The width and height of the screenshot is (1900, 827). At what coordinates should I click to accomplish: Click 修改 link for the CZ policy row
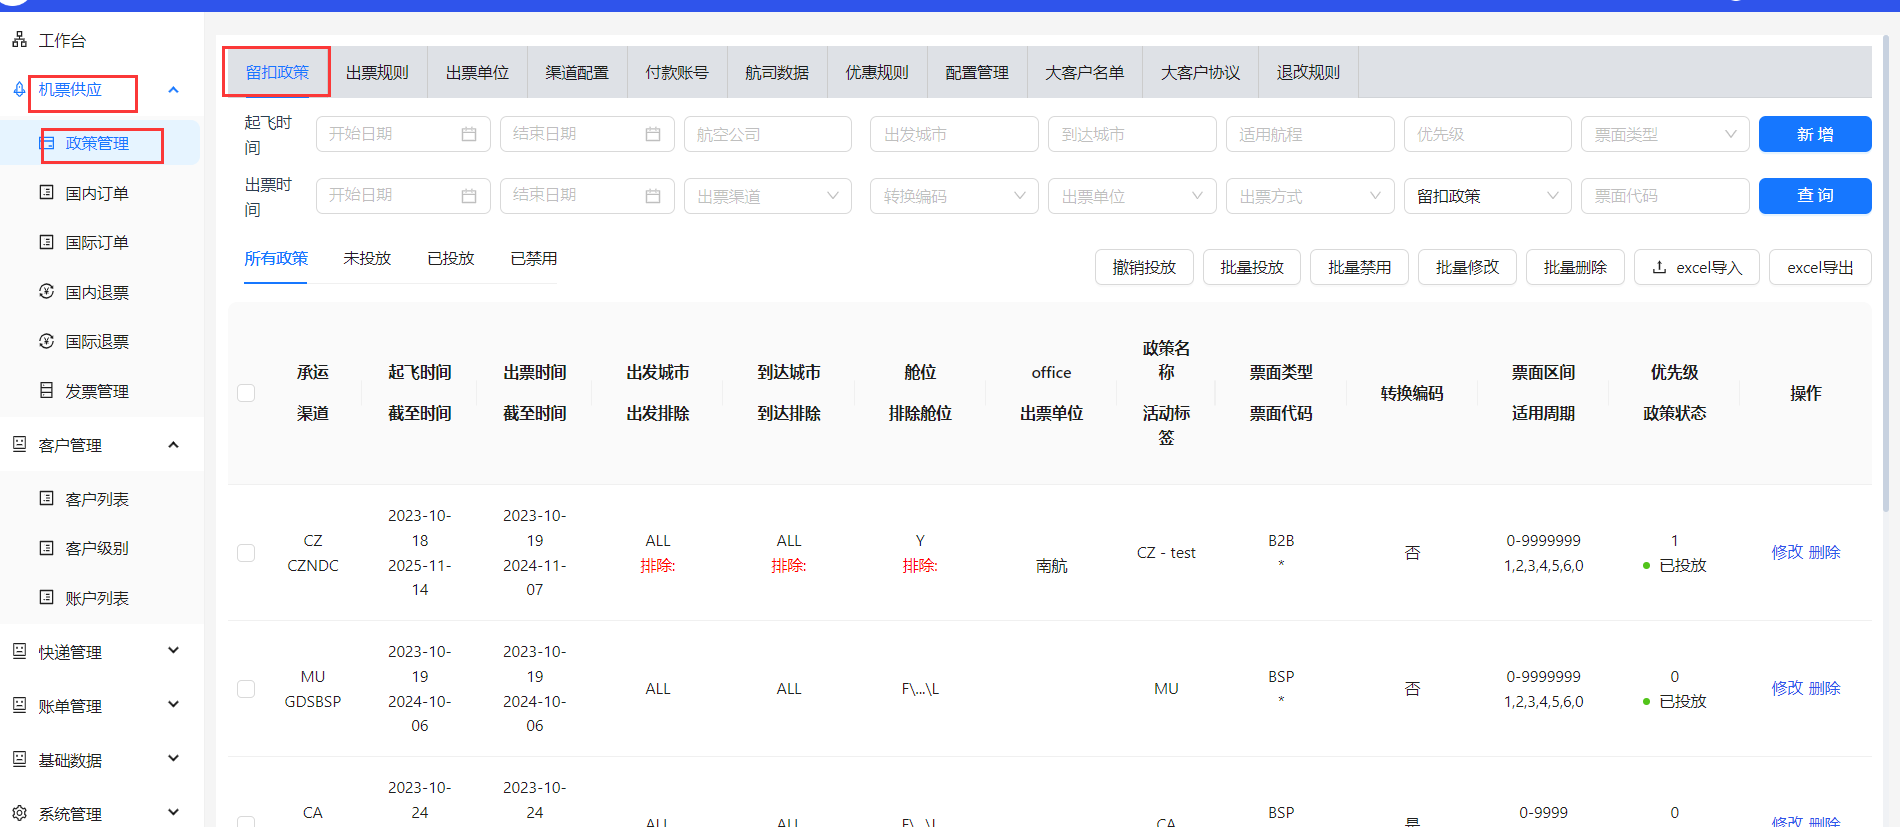tap(1786, 552)
